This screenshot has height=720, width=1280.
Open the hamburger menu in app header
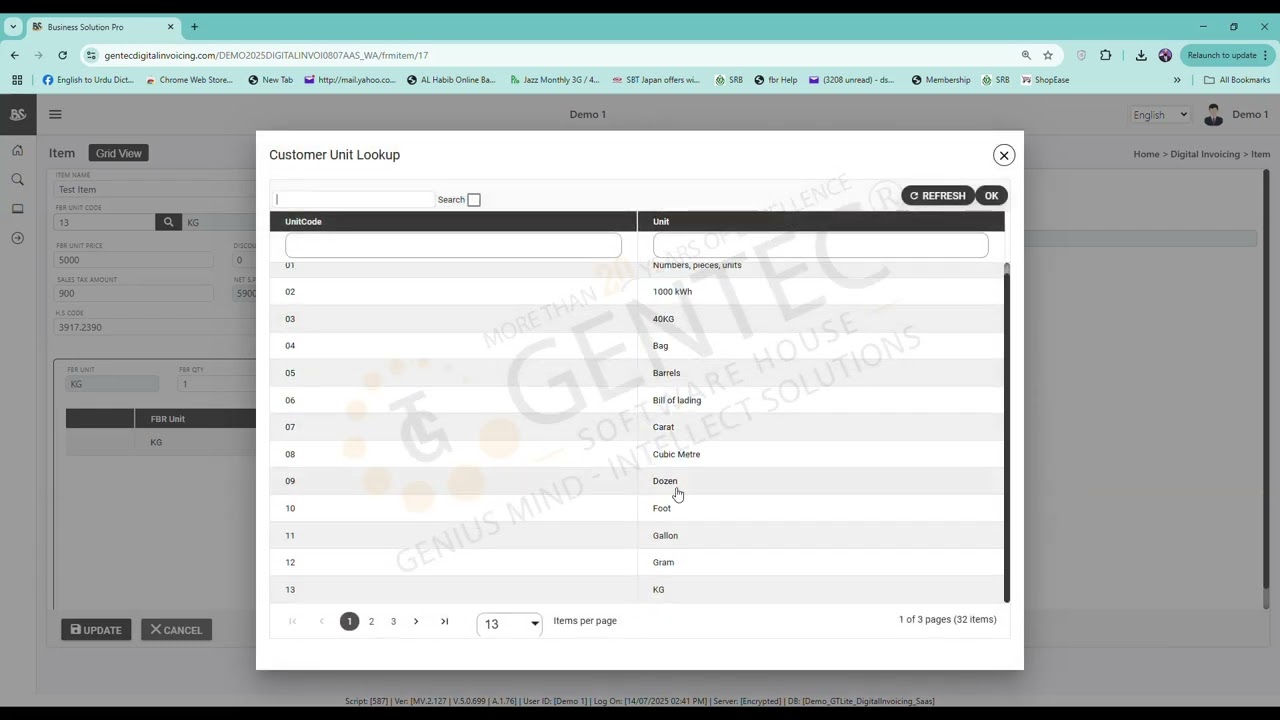pyautogui.click(x=55, y=114)
